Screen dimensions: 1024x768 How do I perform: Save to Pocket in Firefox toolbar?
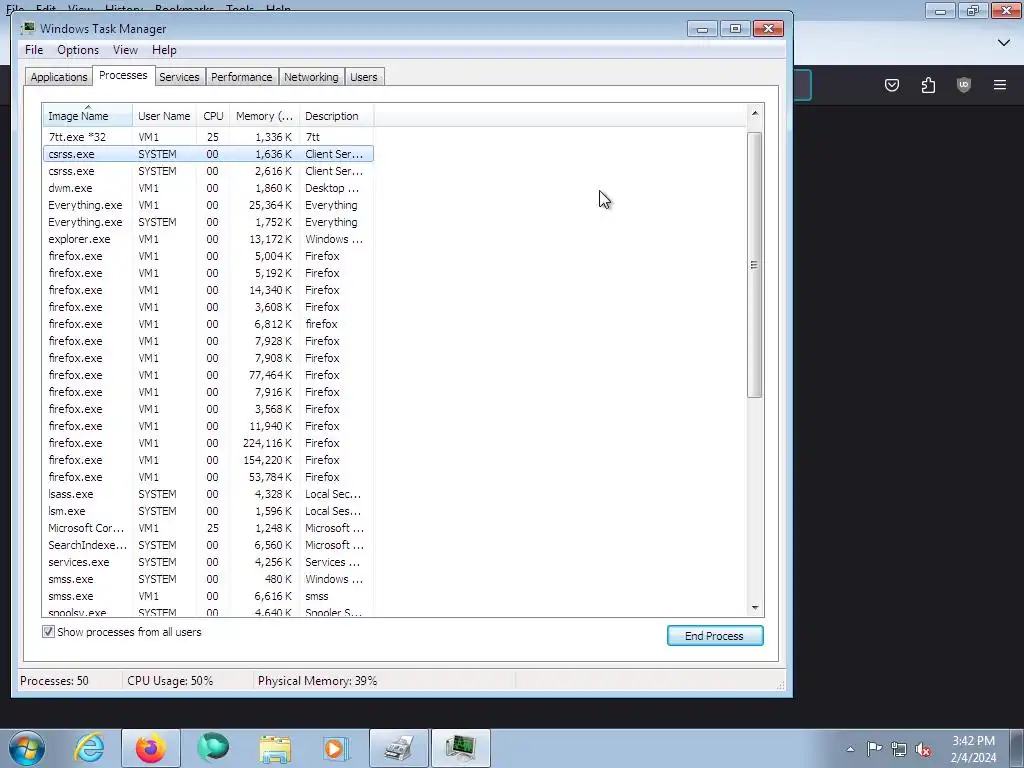coord(891,85)
